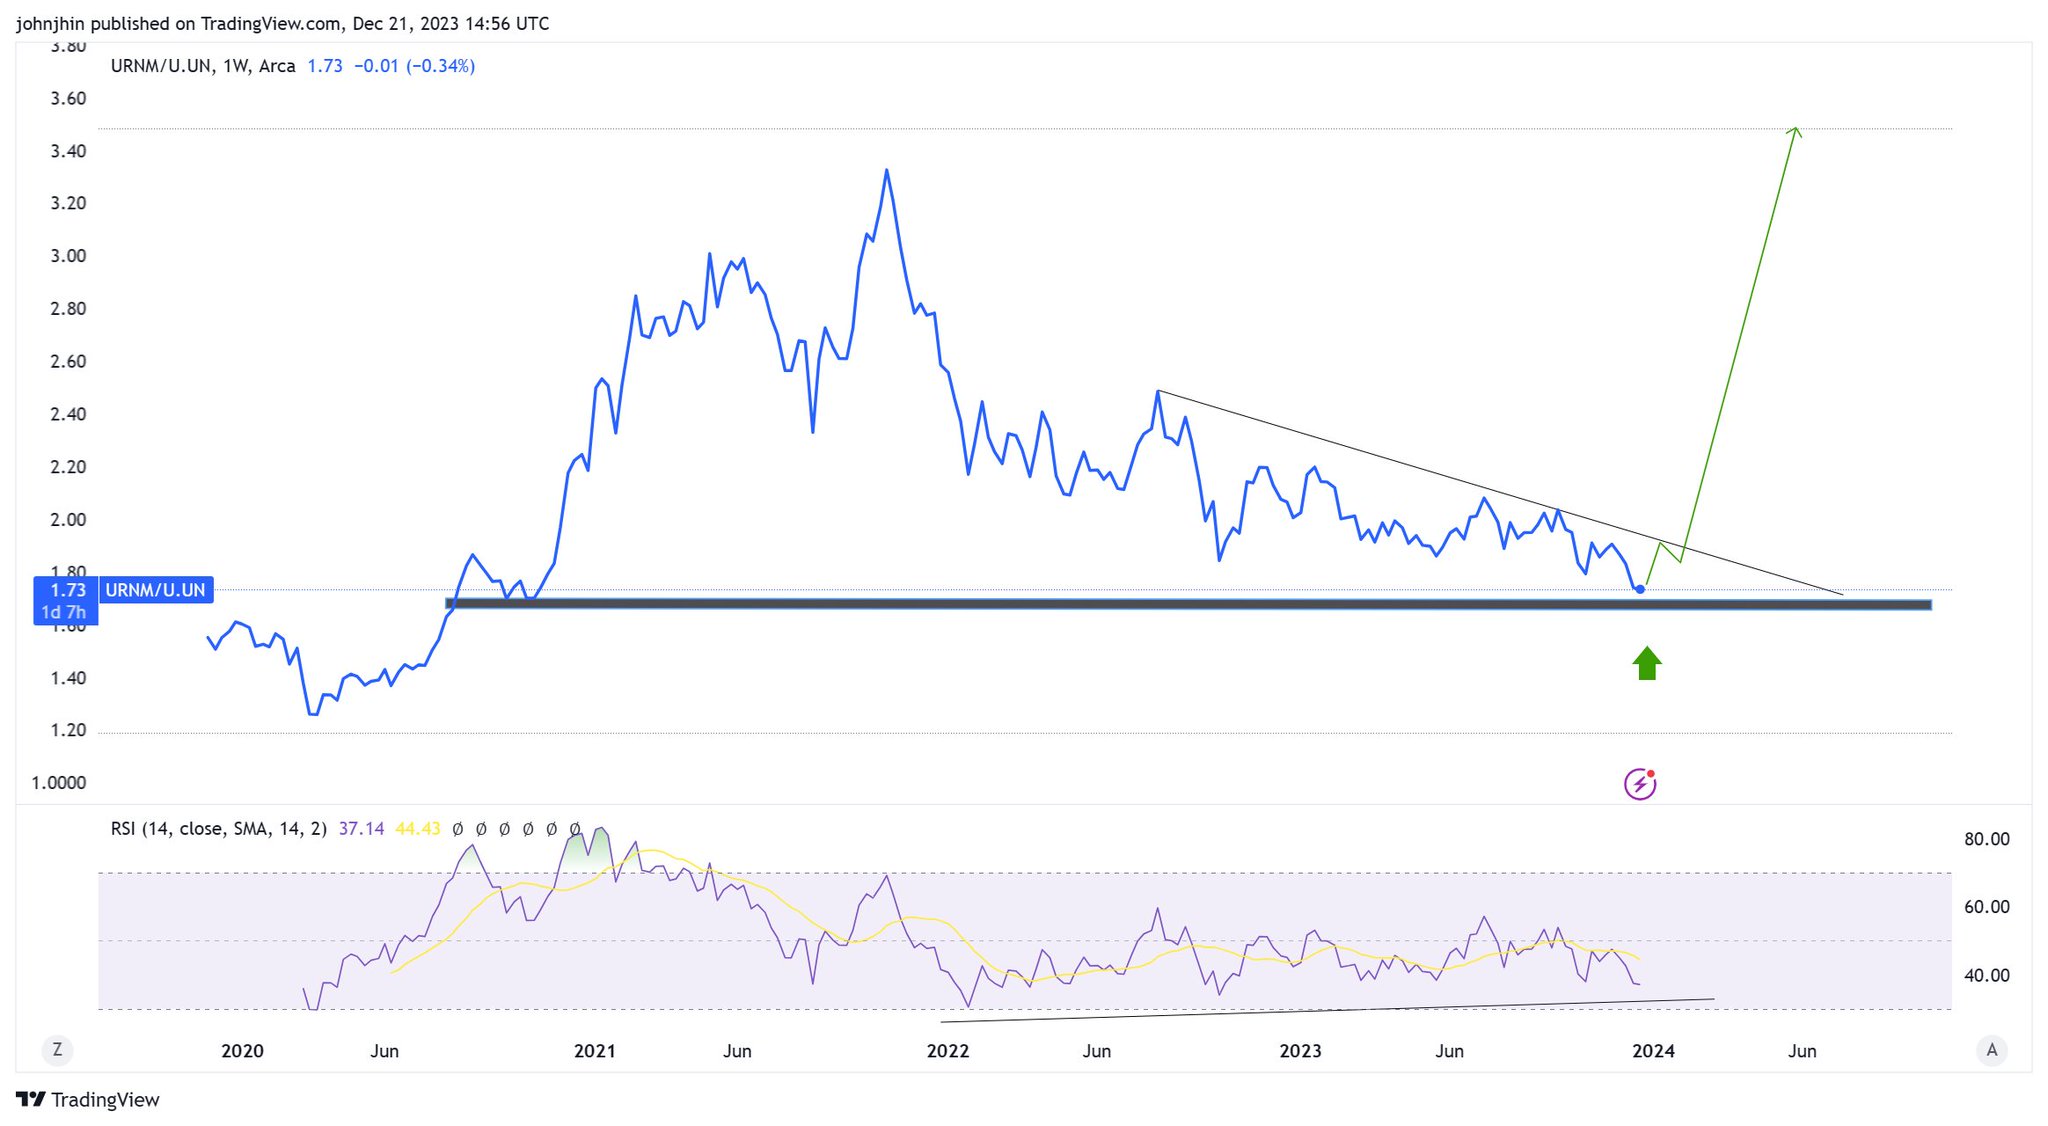Select the green up arrow marker
Image resolution: width=2048 pixels, height=1126 pixels.
point(1647,664)
